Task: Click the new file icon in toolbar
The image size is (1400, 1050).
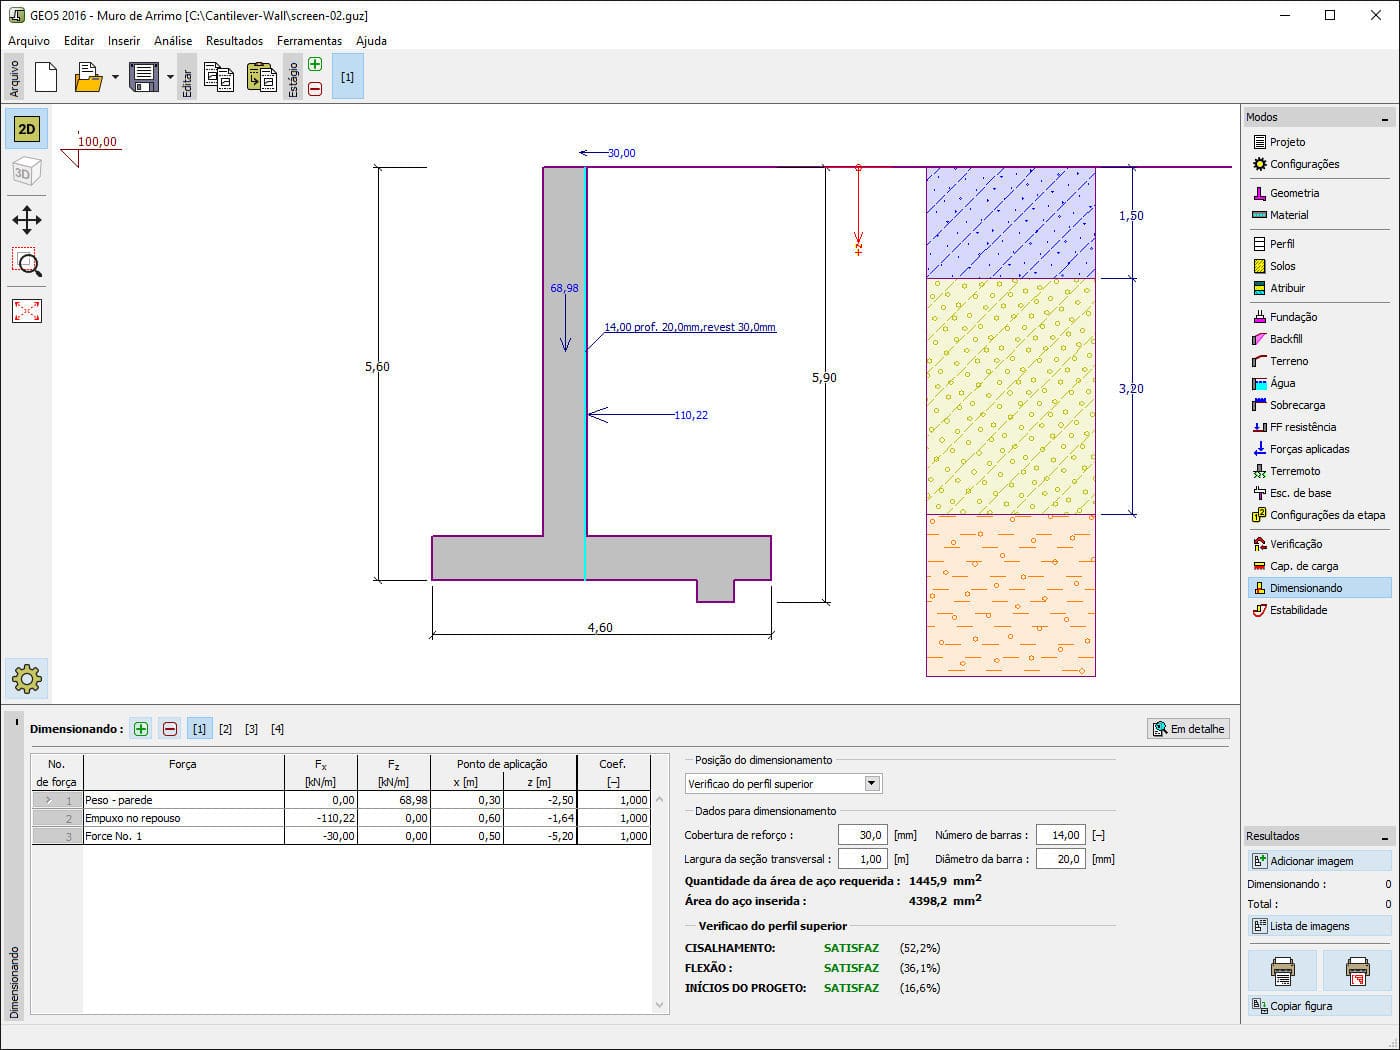Action: click(46, 77)
